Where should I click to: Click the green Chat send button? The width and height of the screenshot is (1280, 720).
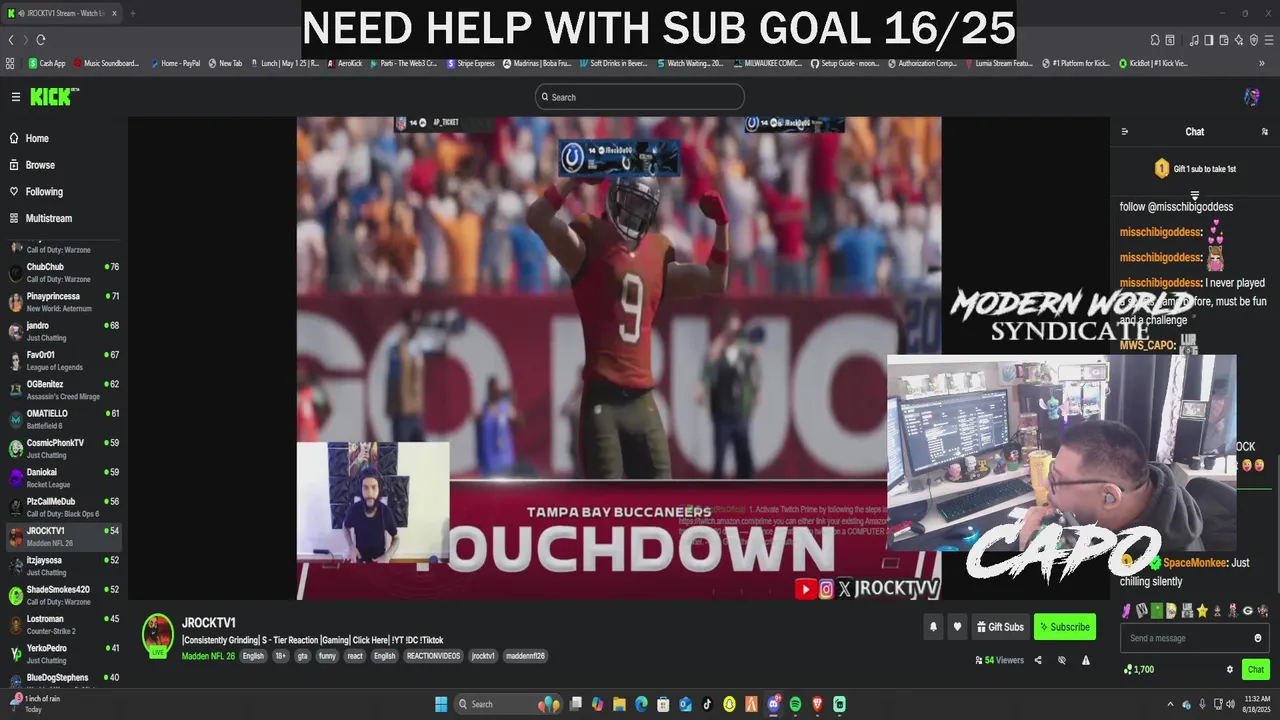(1255, 670)
